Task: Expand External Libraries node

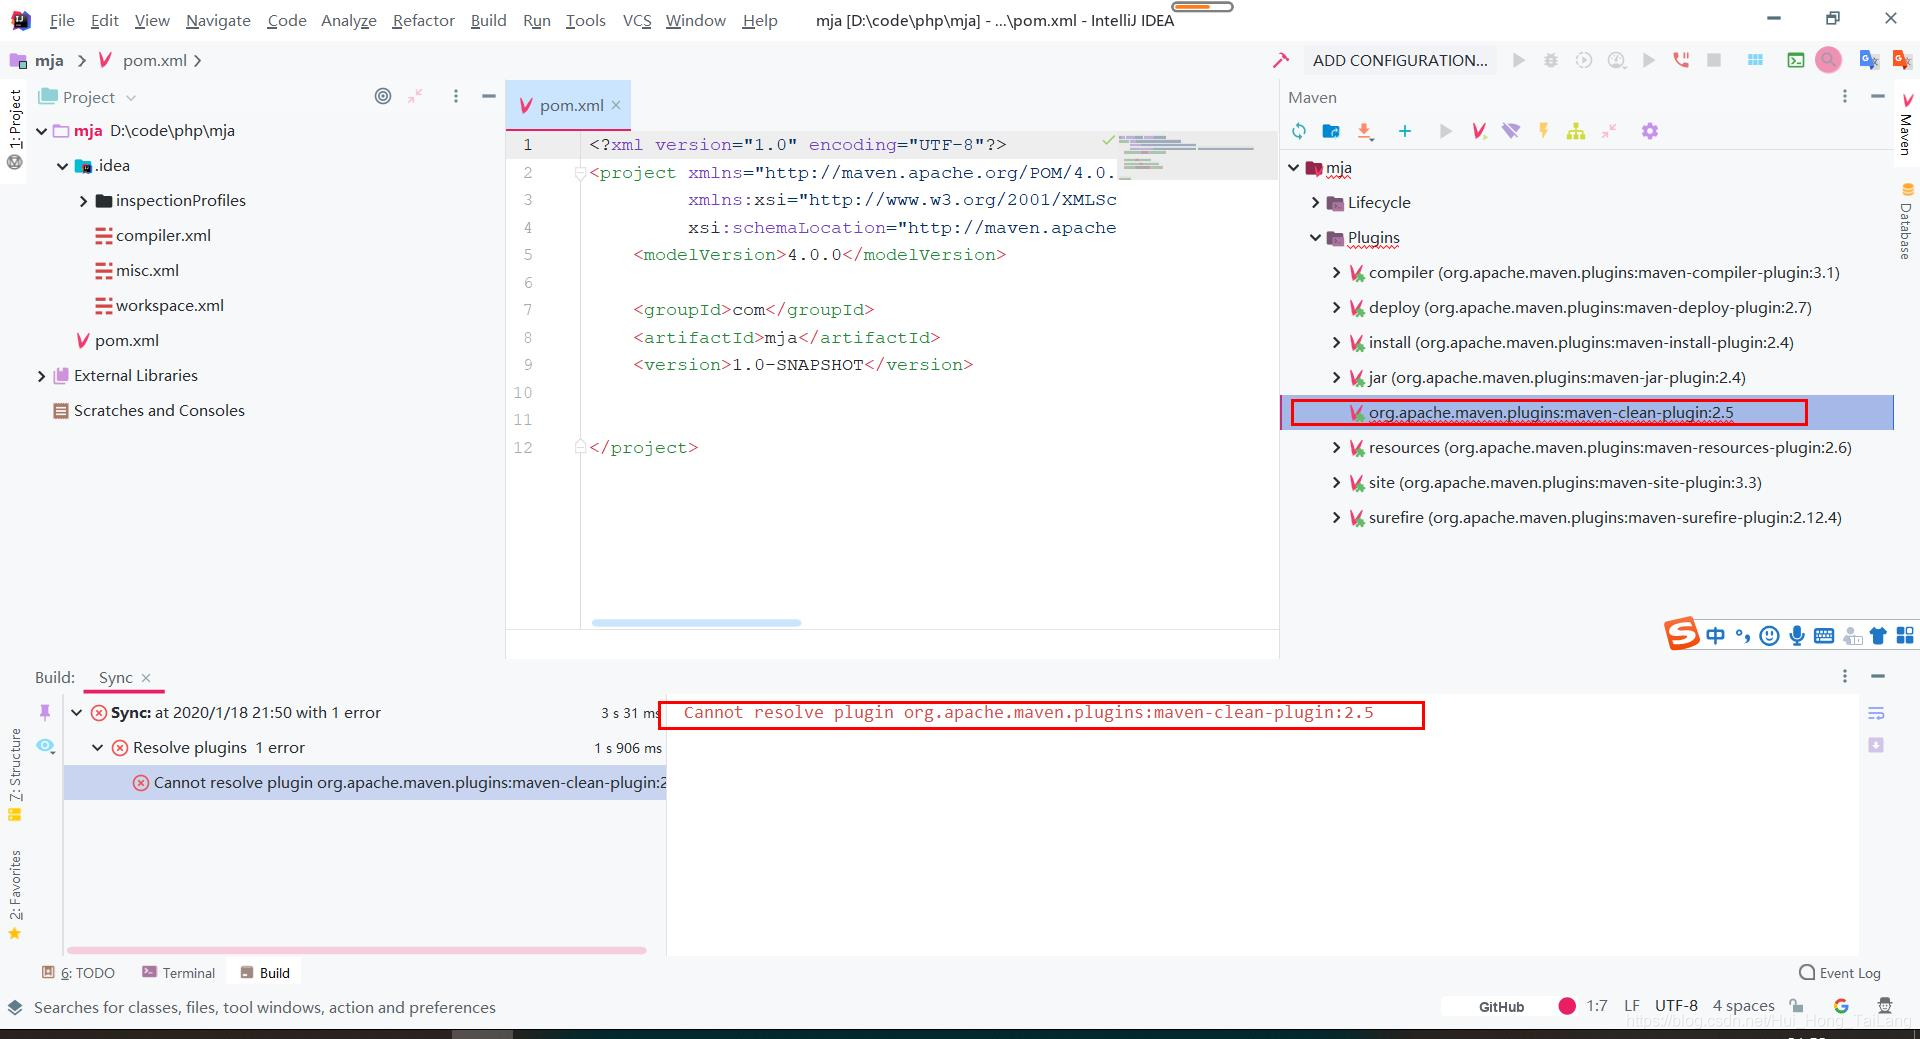Action: [42, 376]
